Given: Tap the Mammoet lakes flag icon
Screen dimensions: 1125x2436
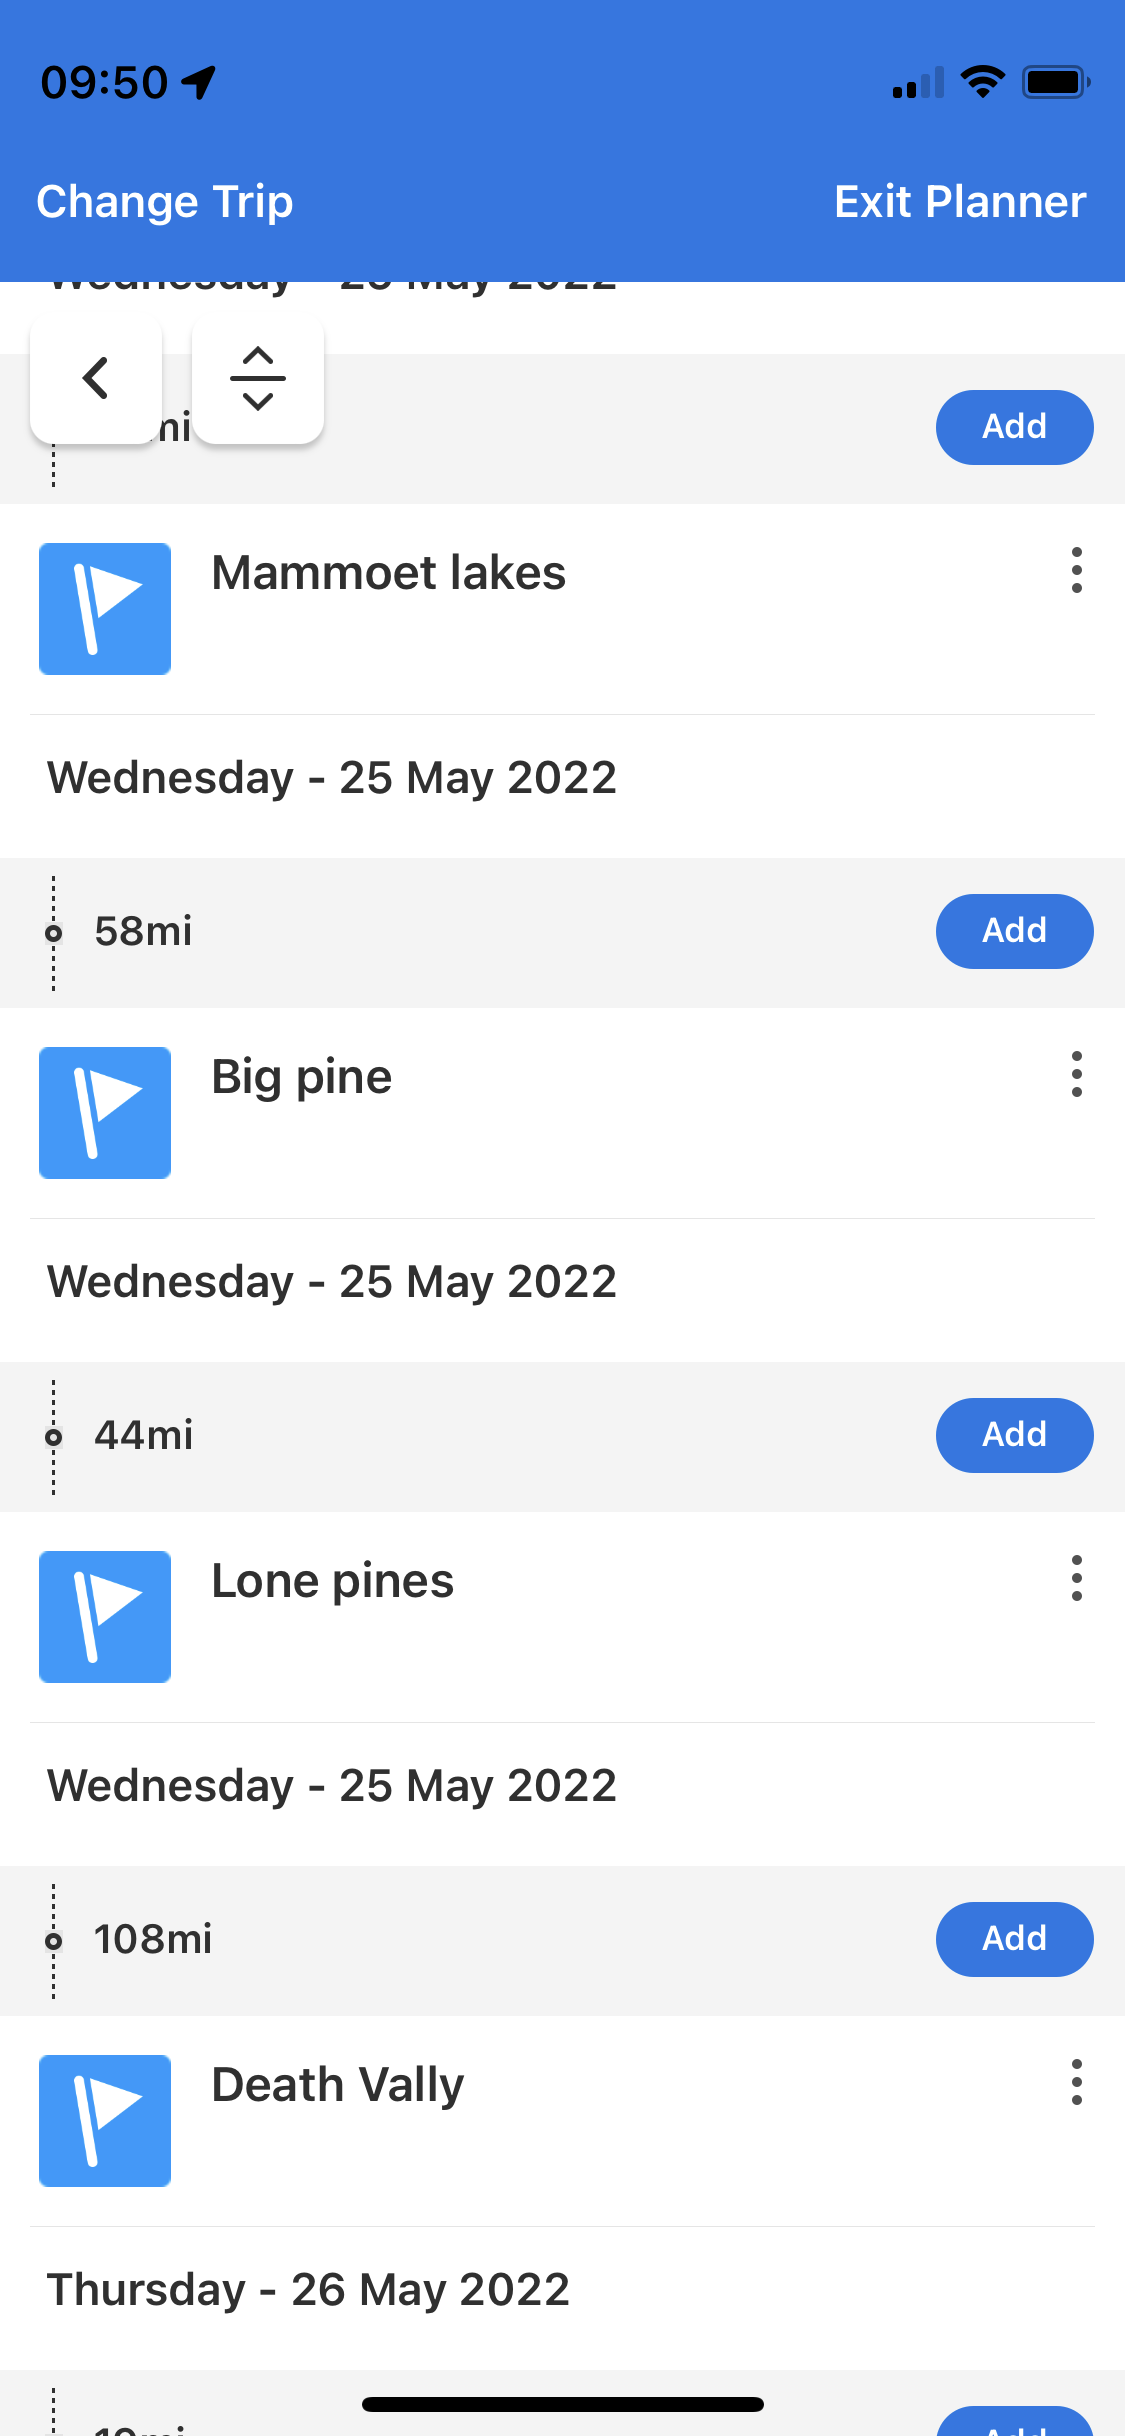Looking at the screenshot, I should (105, 609).
